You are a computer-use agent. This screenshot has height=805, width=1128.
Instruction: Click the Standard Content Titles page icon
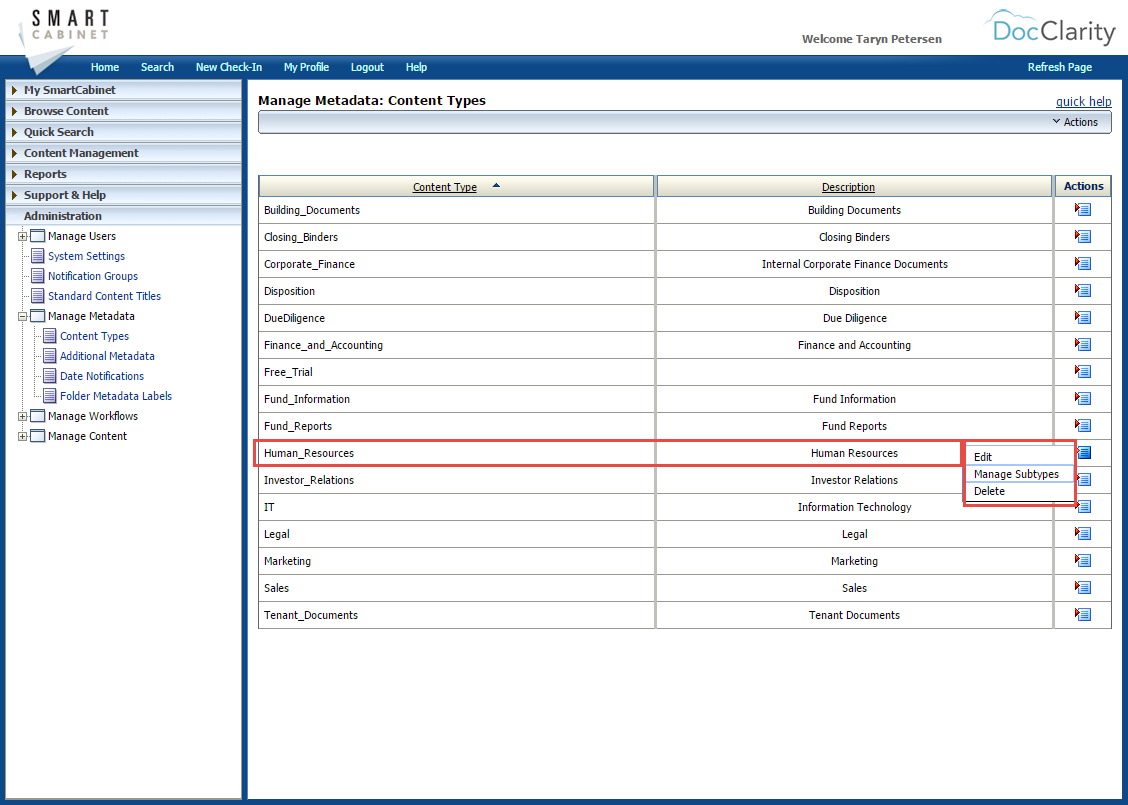click(x=38, y=296)
